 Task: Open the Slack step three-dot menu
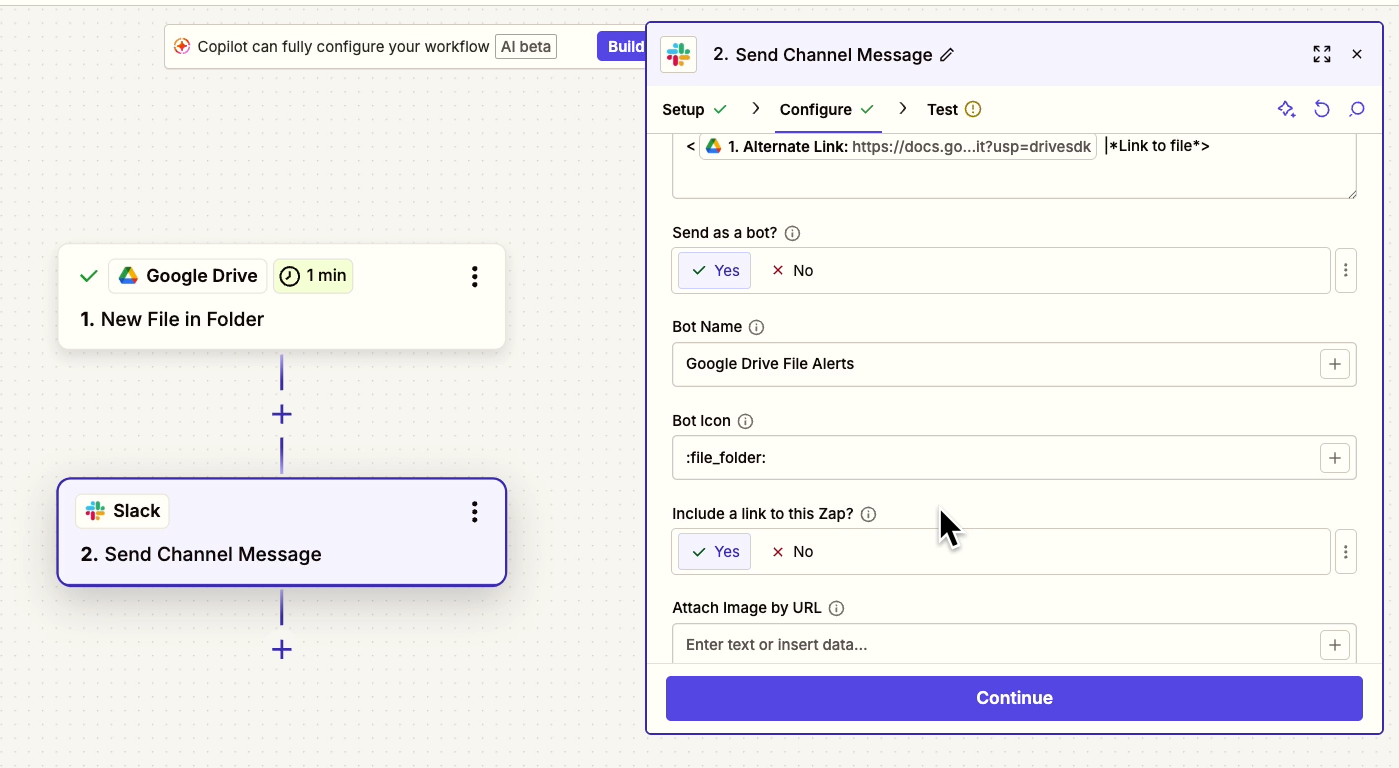tap(475, 512)
